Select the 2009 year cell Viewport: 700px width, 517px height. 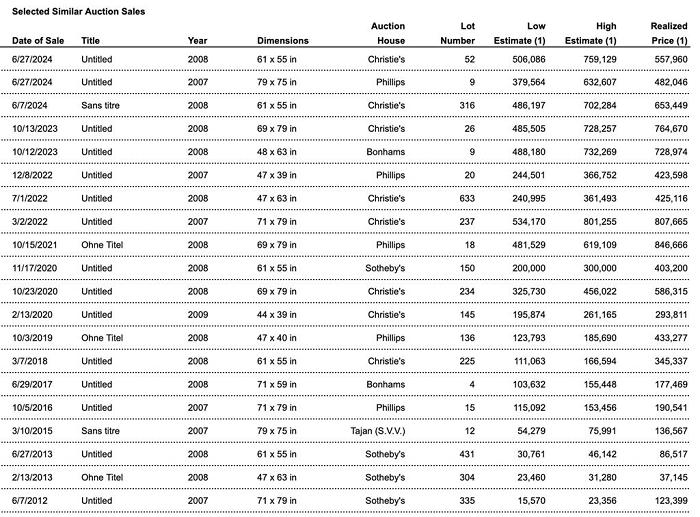pos(198,314)
